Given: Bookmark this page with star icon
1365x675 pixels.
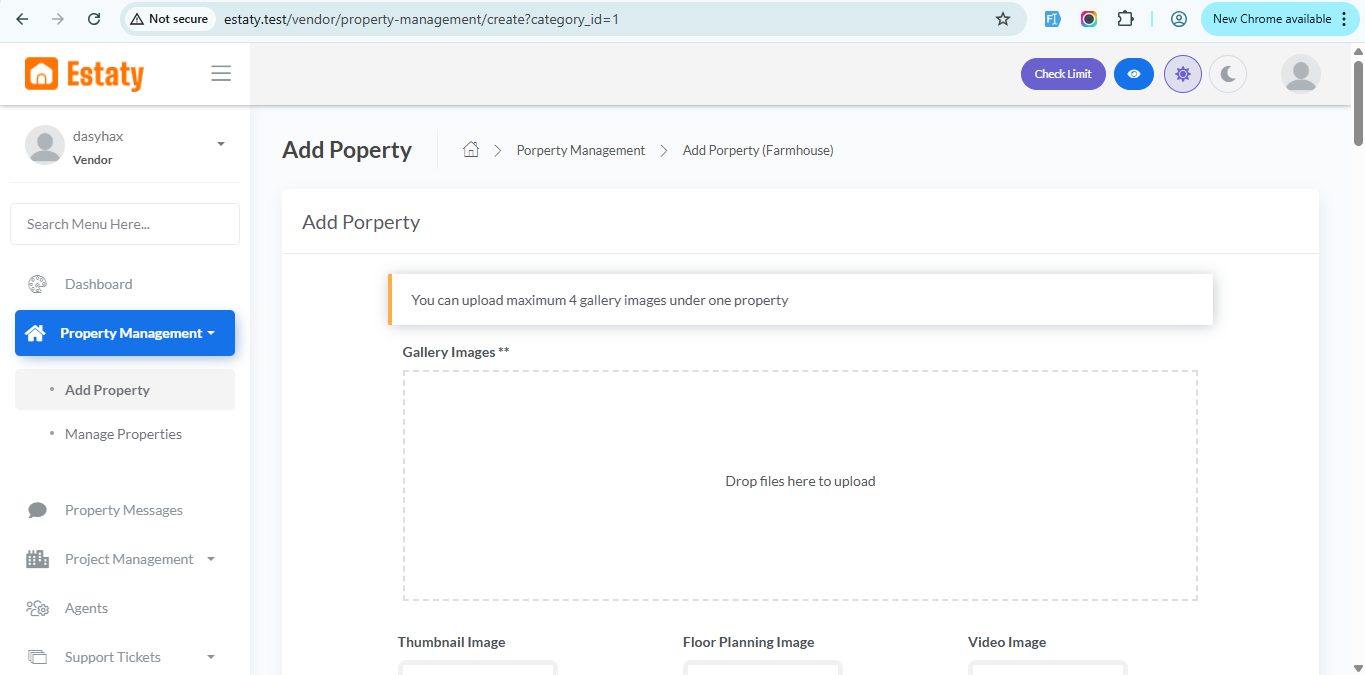Looking at the screenshot, I should pyautogui.click(x=1002, y=19).
